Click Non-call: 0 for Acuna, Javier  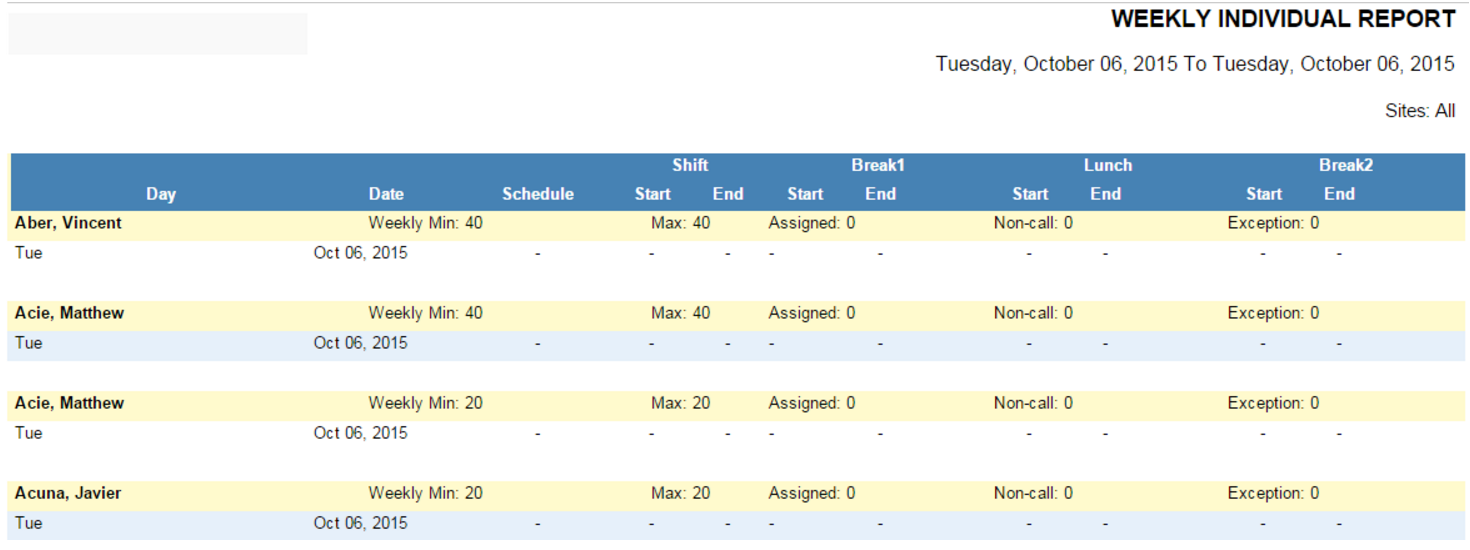click(1033, 493)
